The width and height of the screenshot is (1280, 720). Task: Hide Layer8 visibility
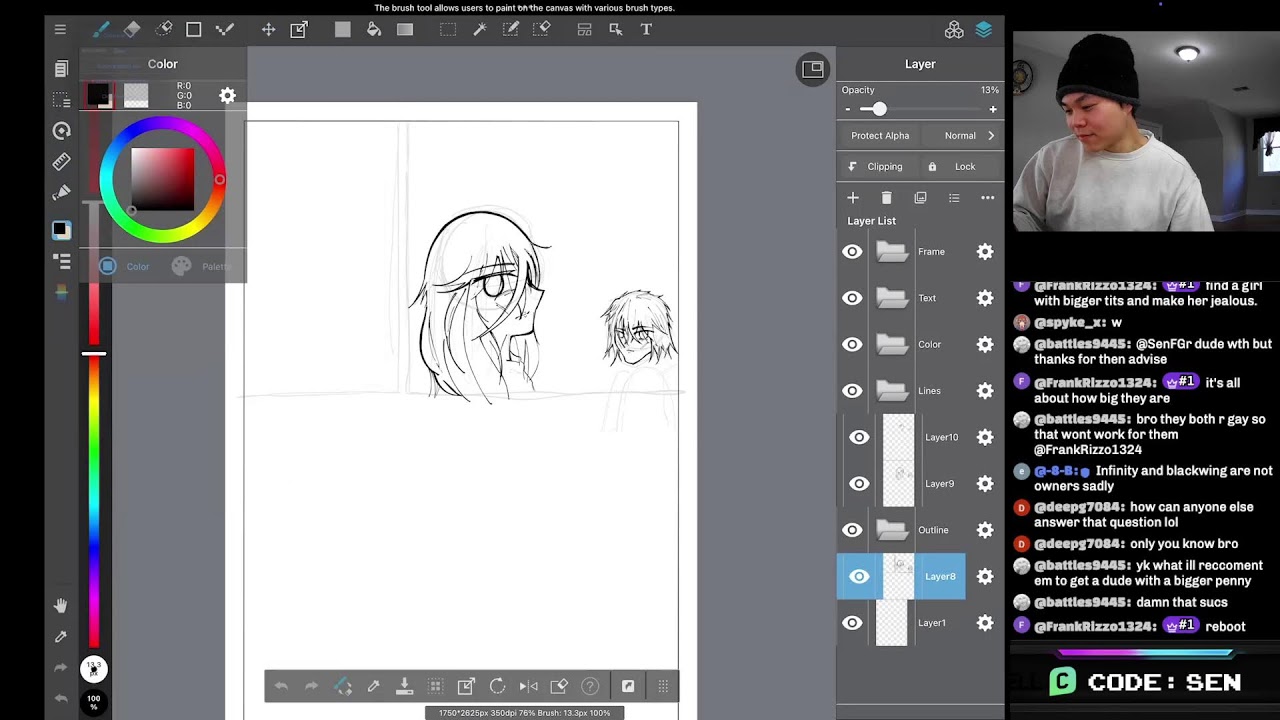click(859, 576)
